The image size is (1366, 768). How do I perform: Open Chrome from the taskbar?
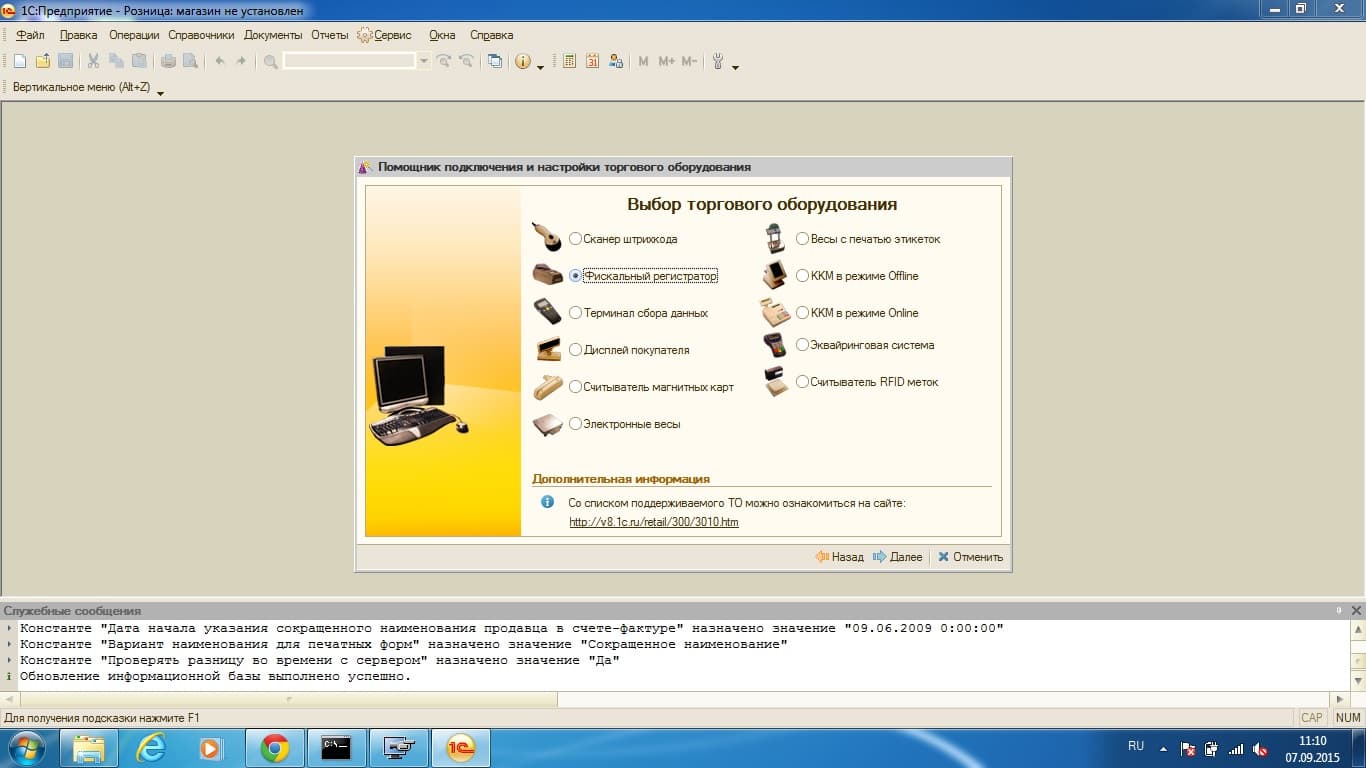pyautogui.click(x=275, y=747)
